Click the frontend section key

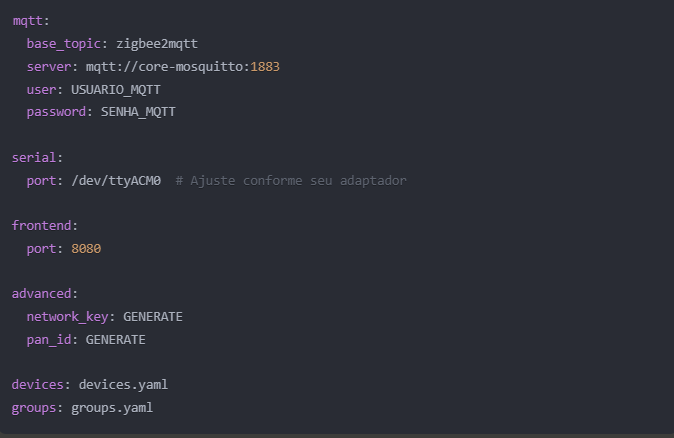click(41, 226)
